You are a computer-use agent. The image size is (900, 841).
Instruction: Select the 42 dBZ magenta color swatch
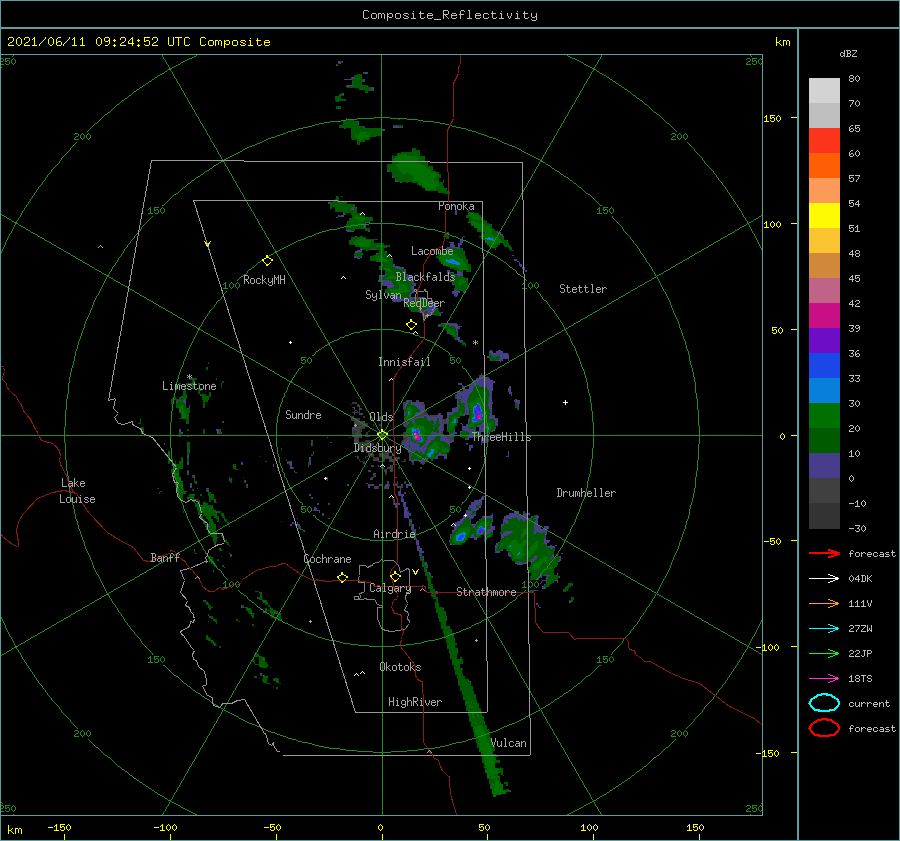824,315
